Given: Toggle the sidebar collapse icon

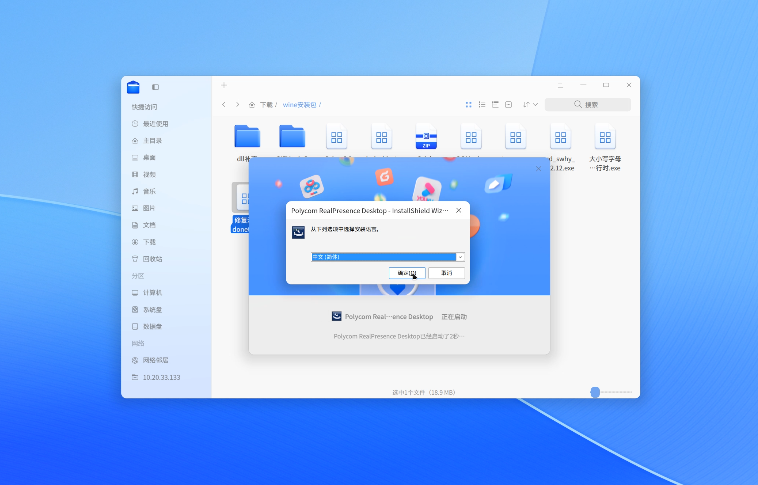Looking at the screenshot, I should click(x=155, y=87).
